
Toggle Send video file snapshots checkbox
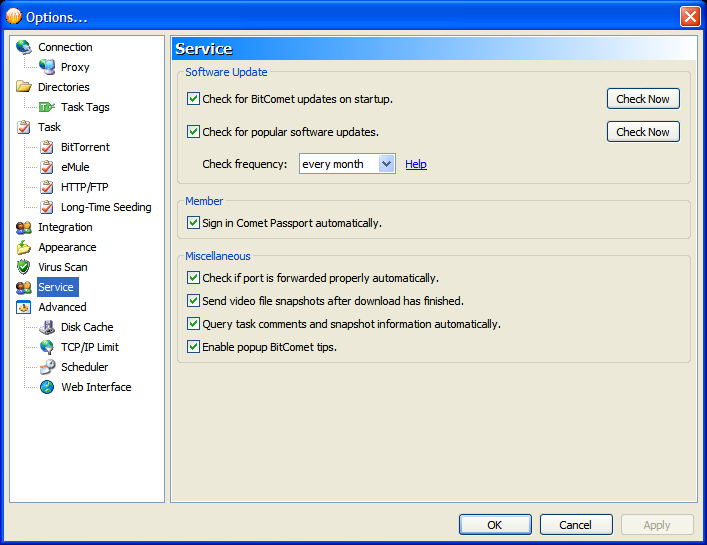point(193,301)
